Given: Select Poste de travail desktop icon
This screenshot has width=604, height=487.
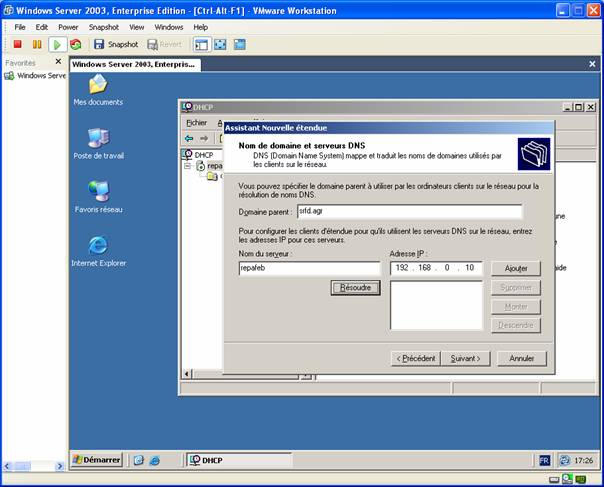Looking at the screenshot, I should click(99, 144).
